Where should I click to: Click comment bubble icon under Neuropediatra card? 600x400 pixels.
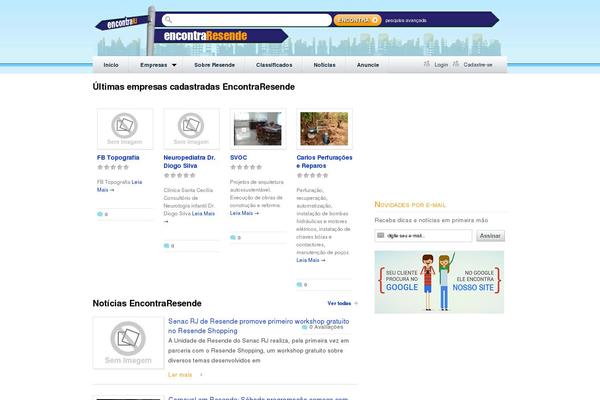pyautogui.click(x=166, y=246)
